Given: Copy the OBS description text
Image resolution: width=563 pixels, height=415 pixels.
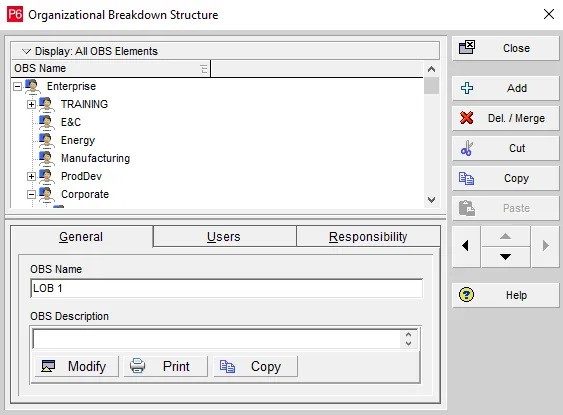Looking at the screenshot, I should pos(255,367).
